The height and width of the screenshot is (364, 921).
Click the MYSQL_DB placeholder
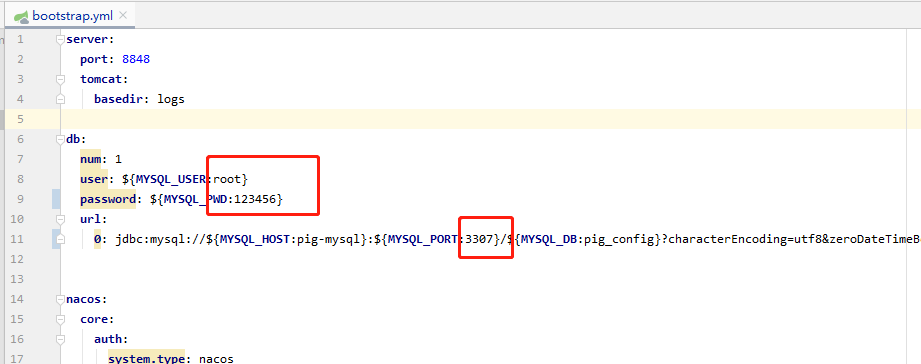[x=549, y=239]
